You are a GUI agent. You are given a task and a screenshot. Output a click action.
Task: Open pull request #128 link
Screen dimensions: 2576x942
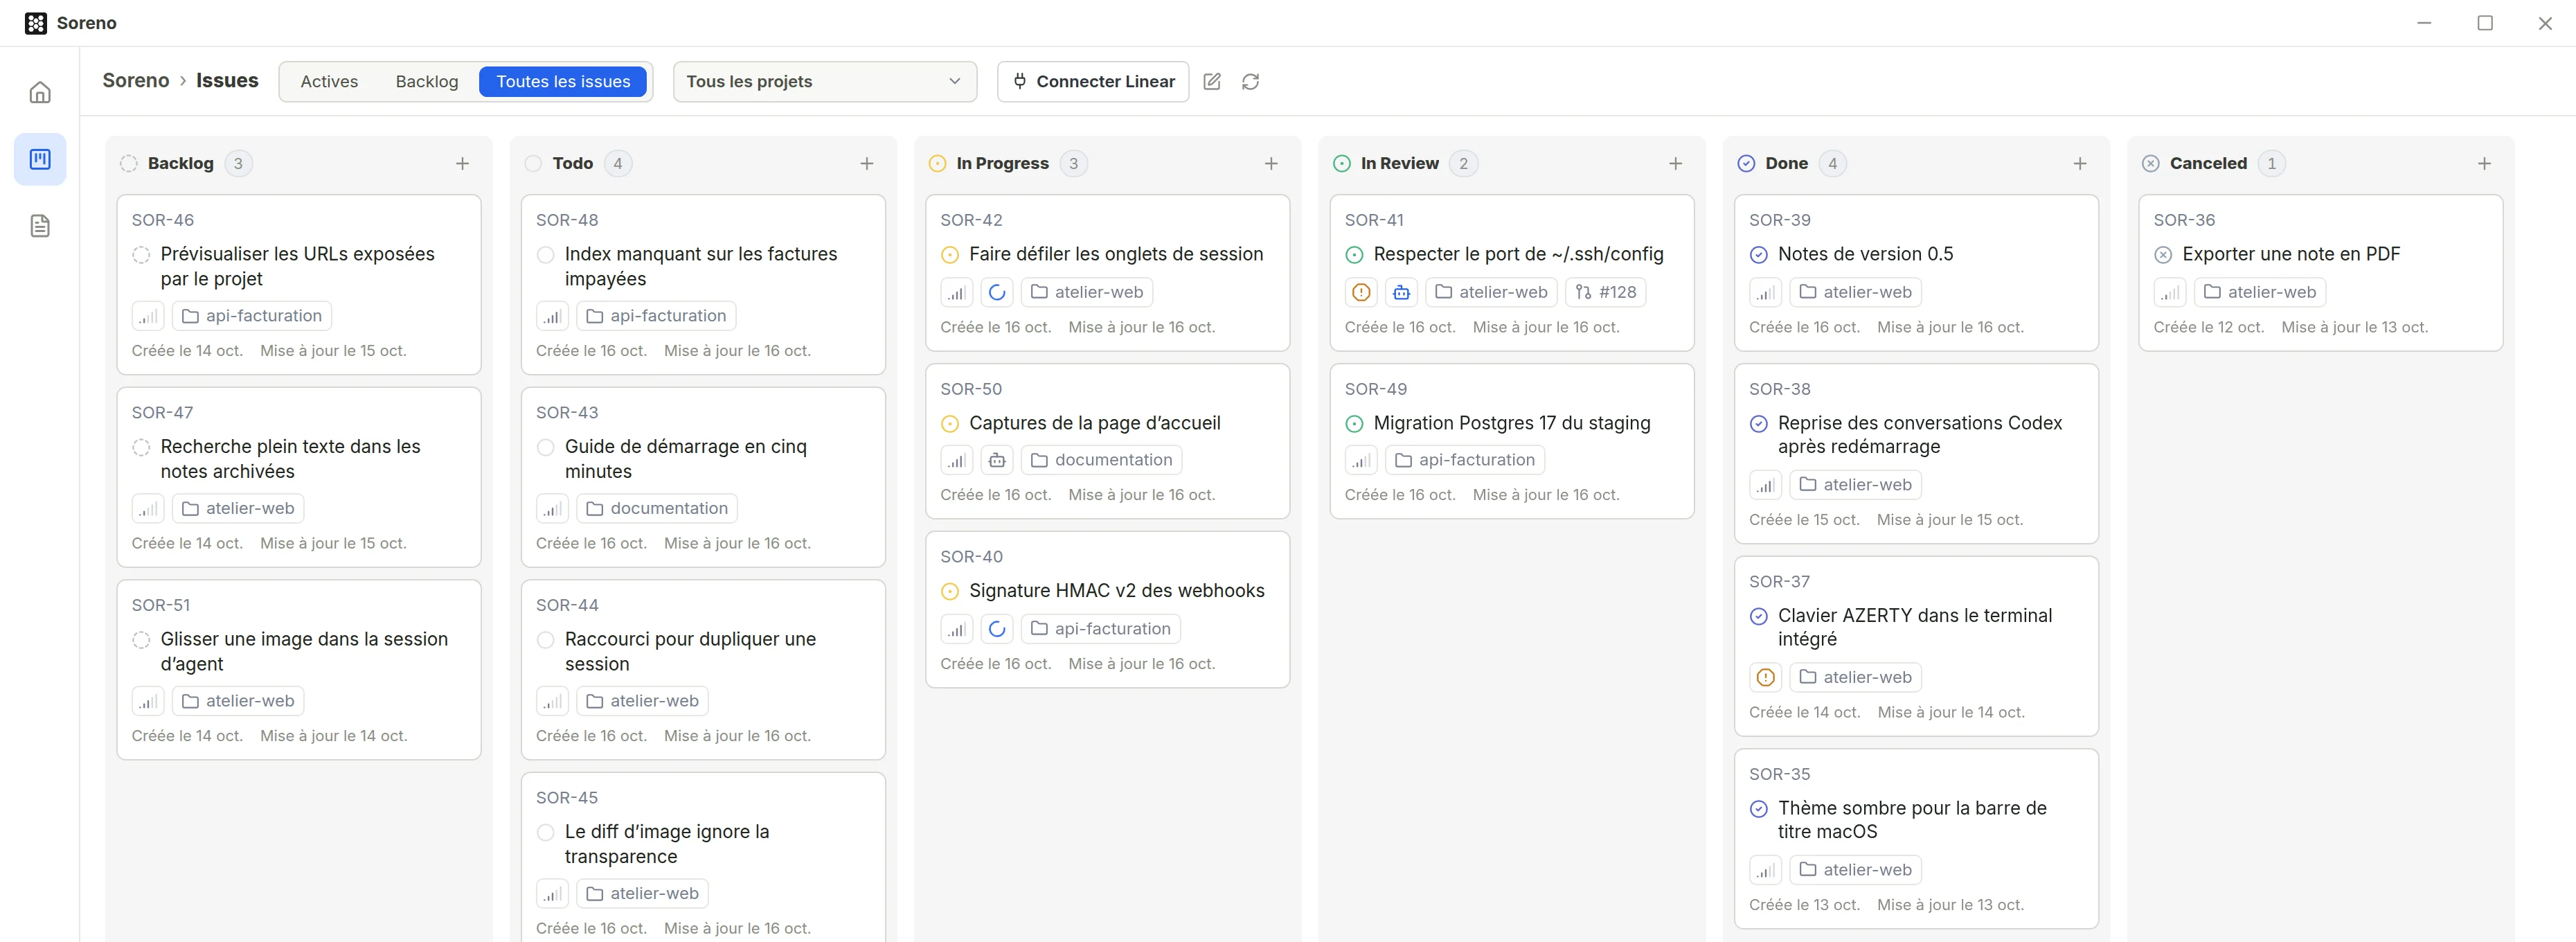coord(1606,292)
